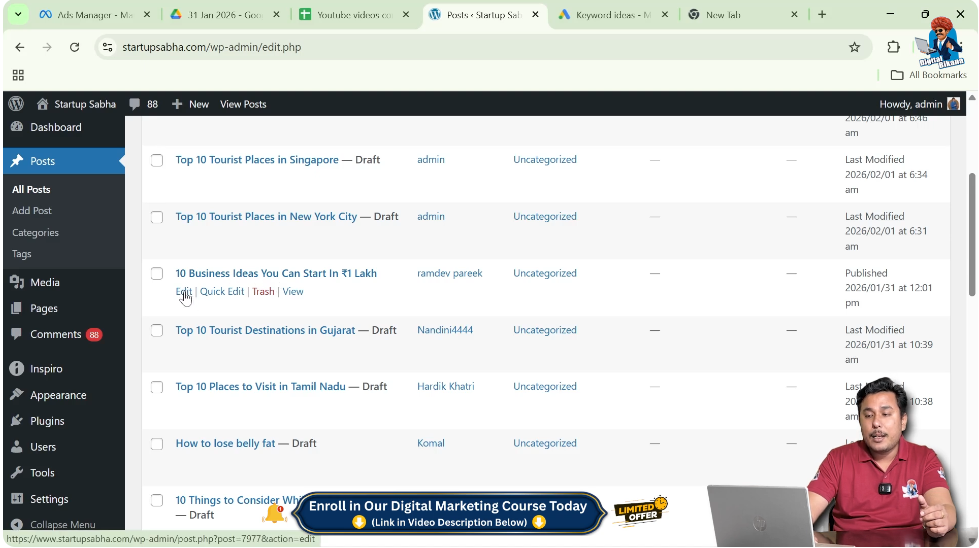Select How to lose belly fat checkbox

click(157, 444)
